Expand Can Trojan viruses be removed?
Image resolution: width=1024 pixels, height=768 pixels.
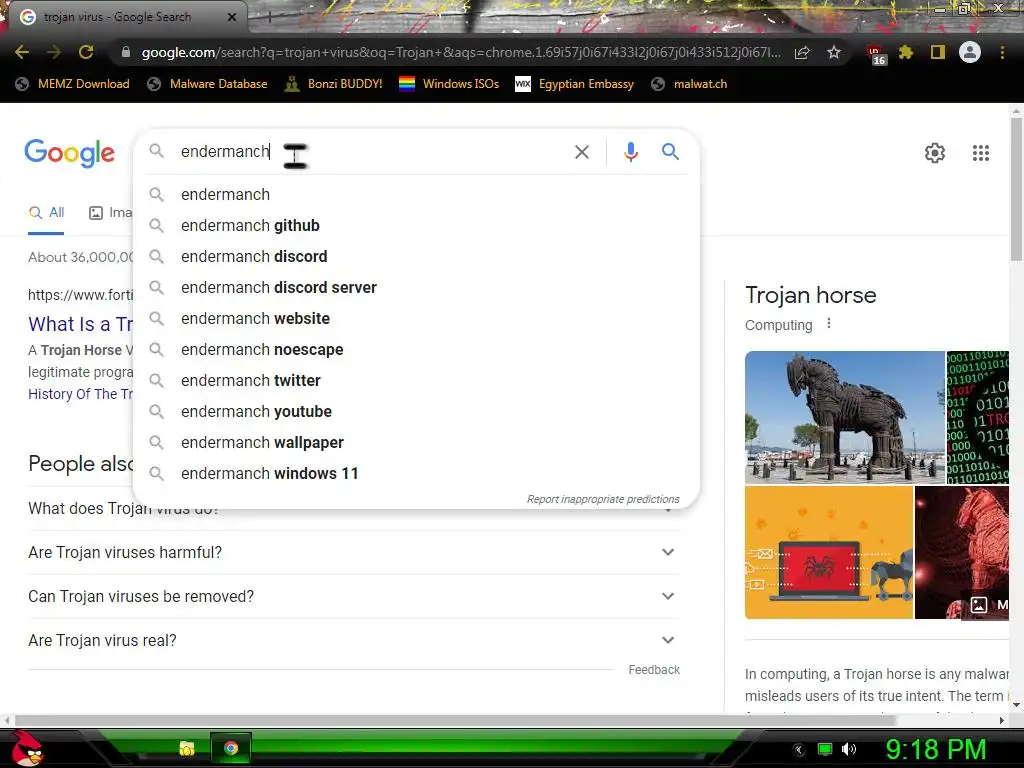click(354, 596)
